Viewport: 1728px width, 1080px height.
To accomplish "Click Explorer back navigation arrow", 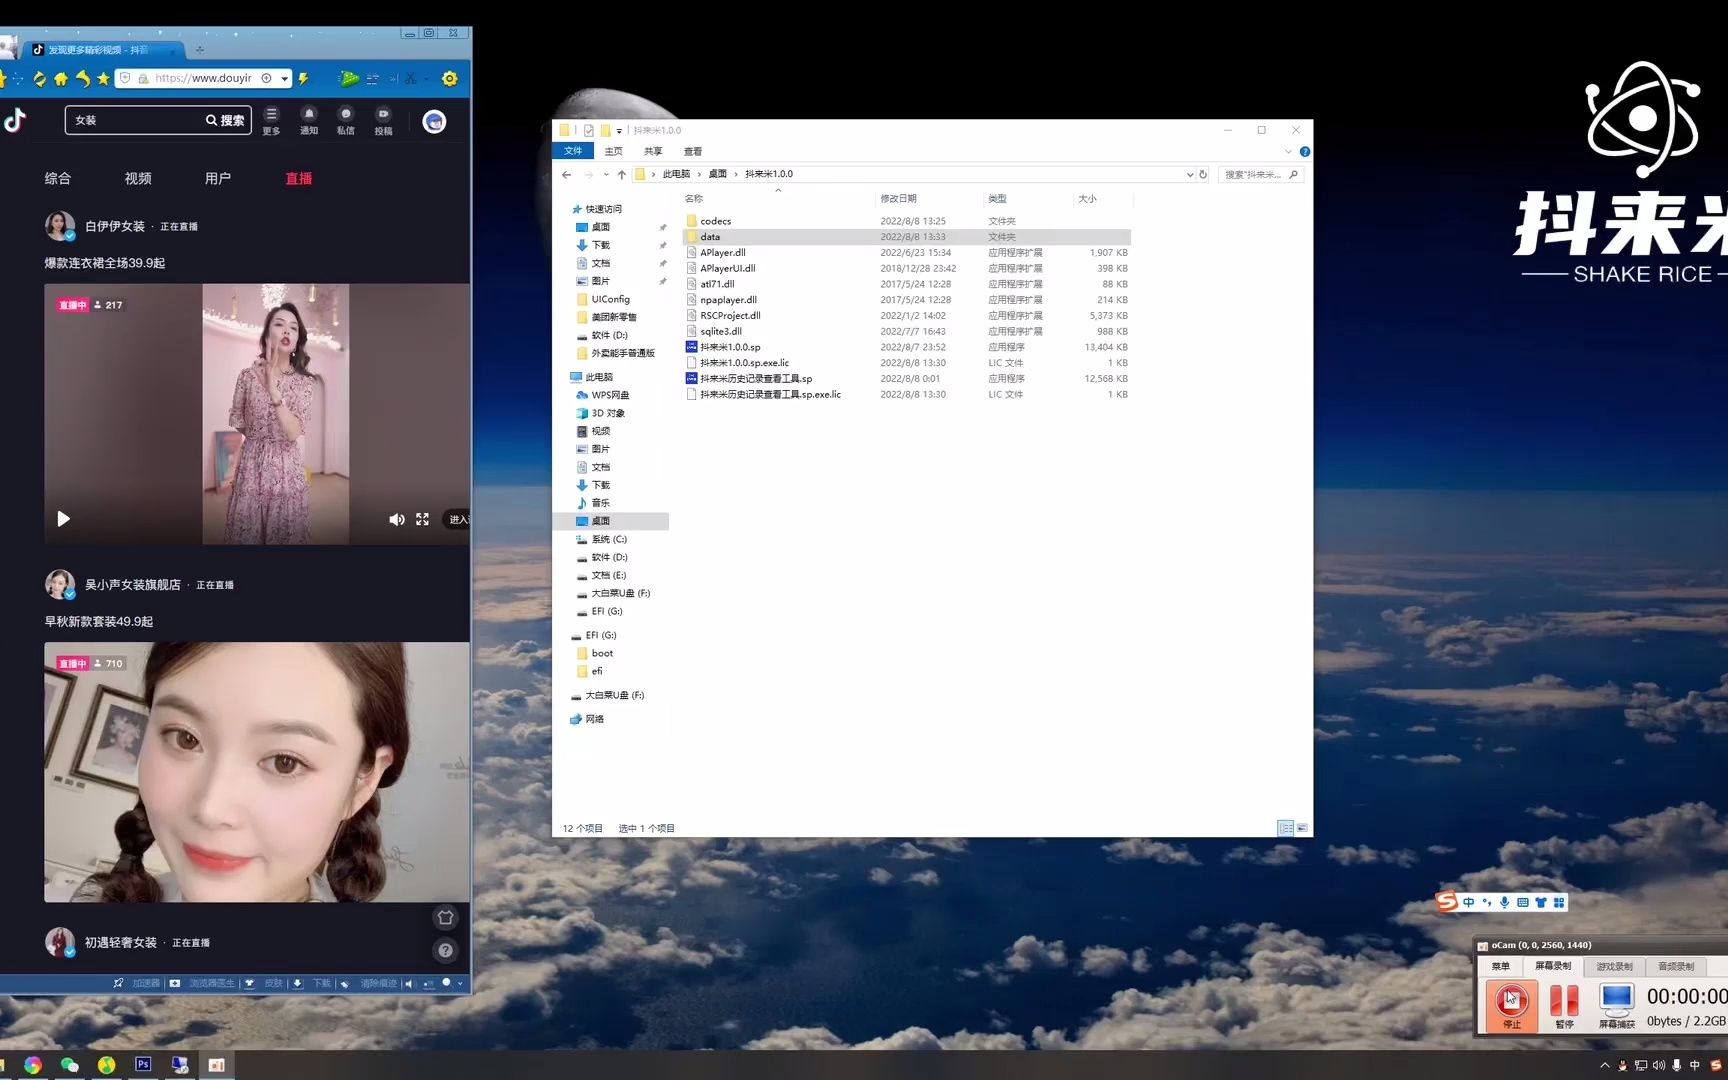I will [567, 174].
